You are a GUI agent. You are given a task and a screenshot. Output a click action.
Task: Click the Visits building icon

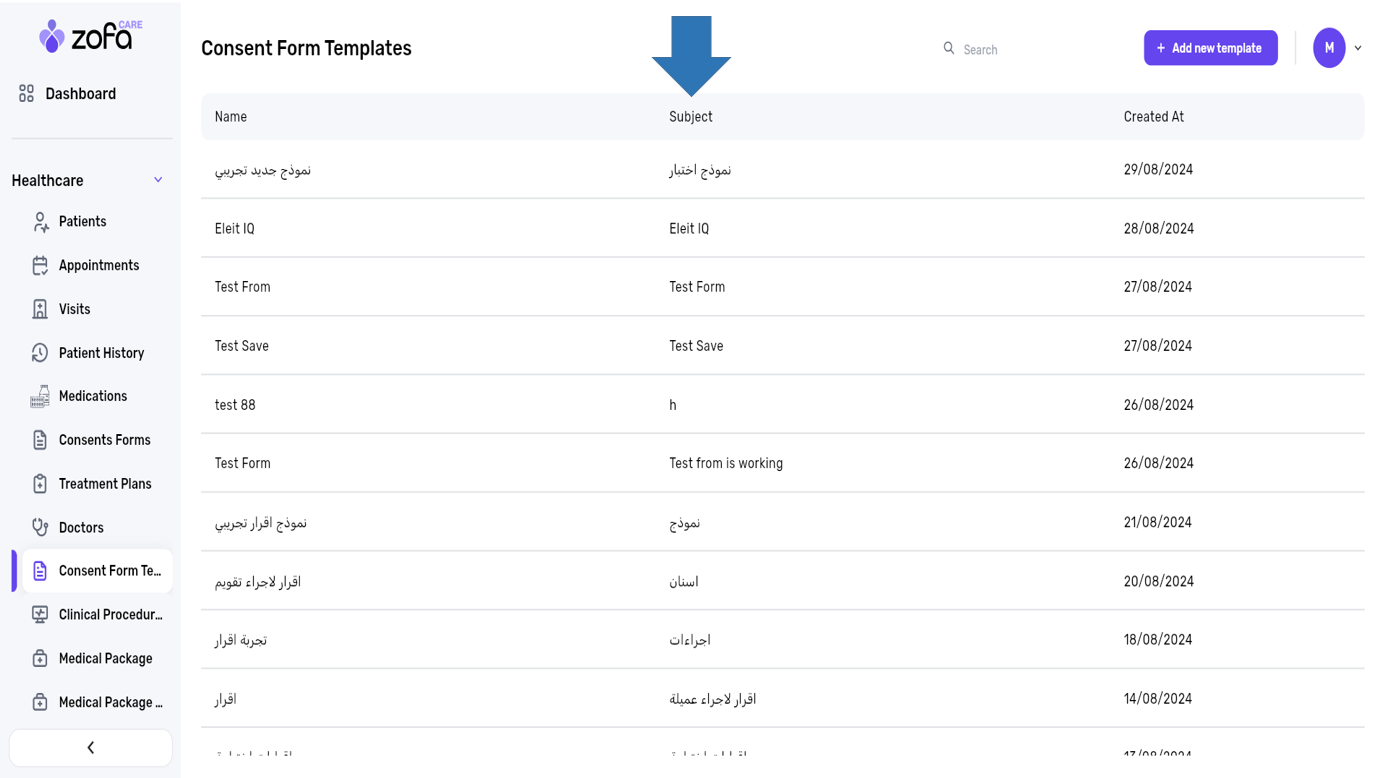[40, 309]
